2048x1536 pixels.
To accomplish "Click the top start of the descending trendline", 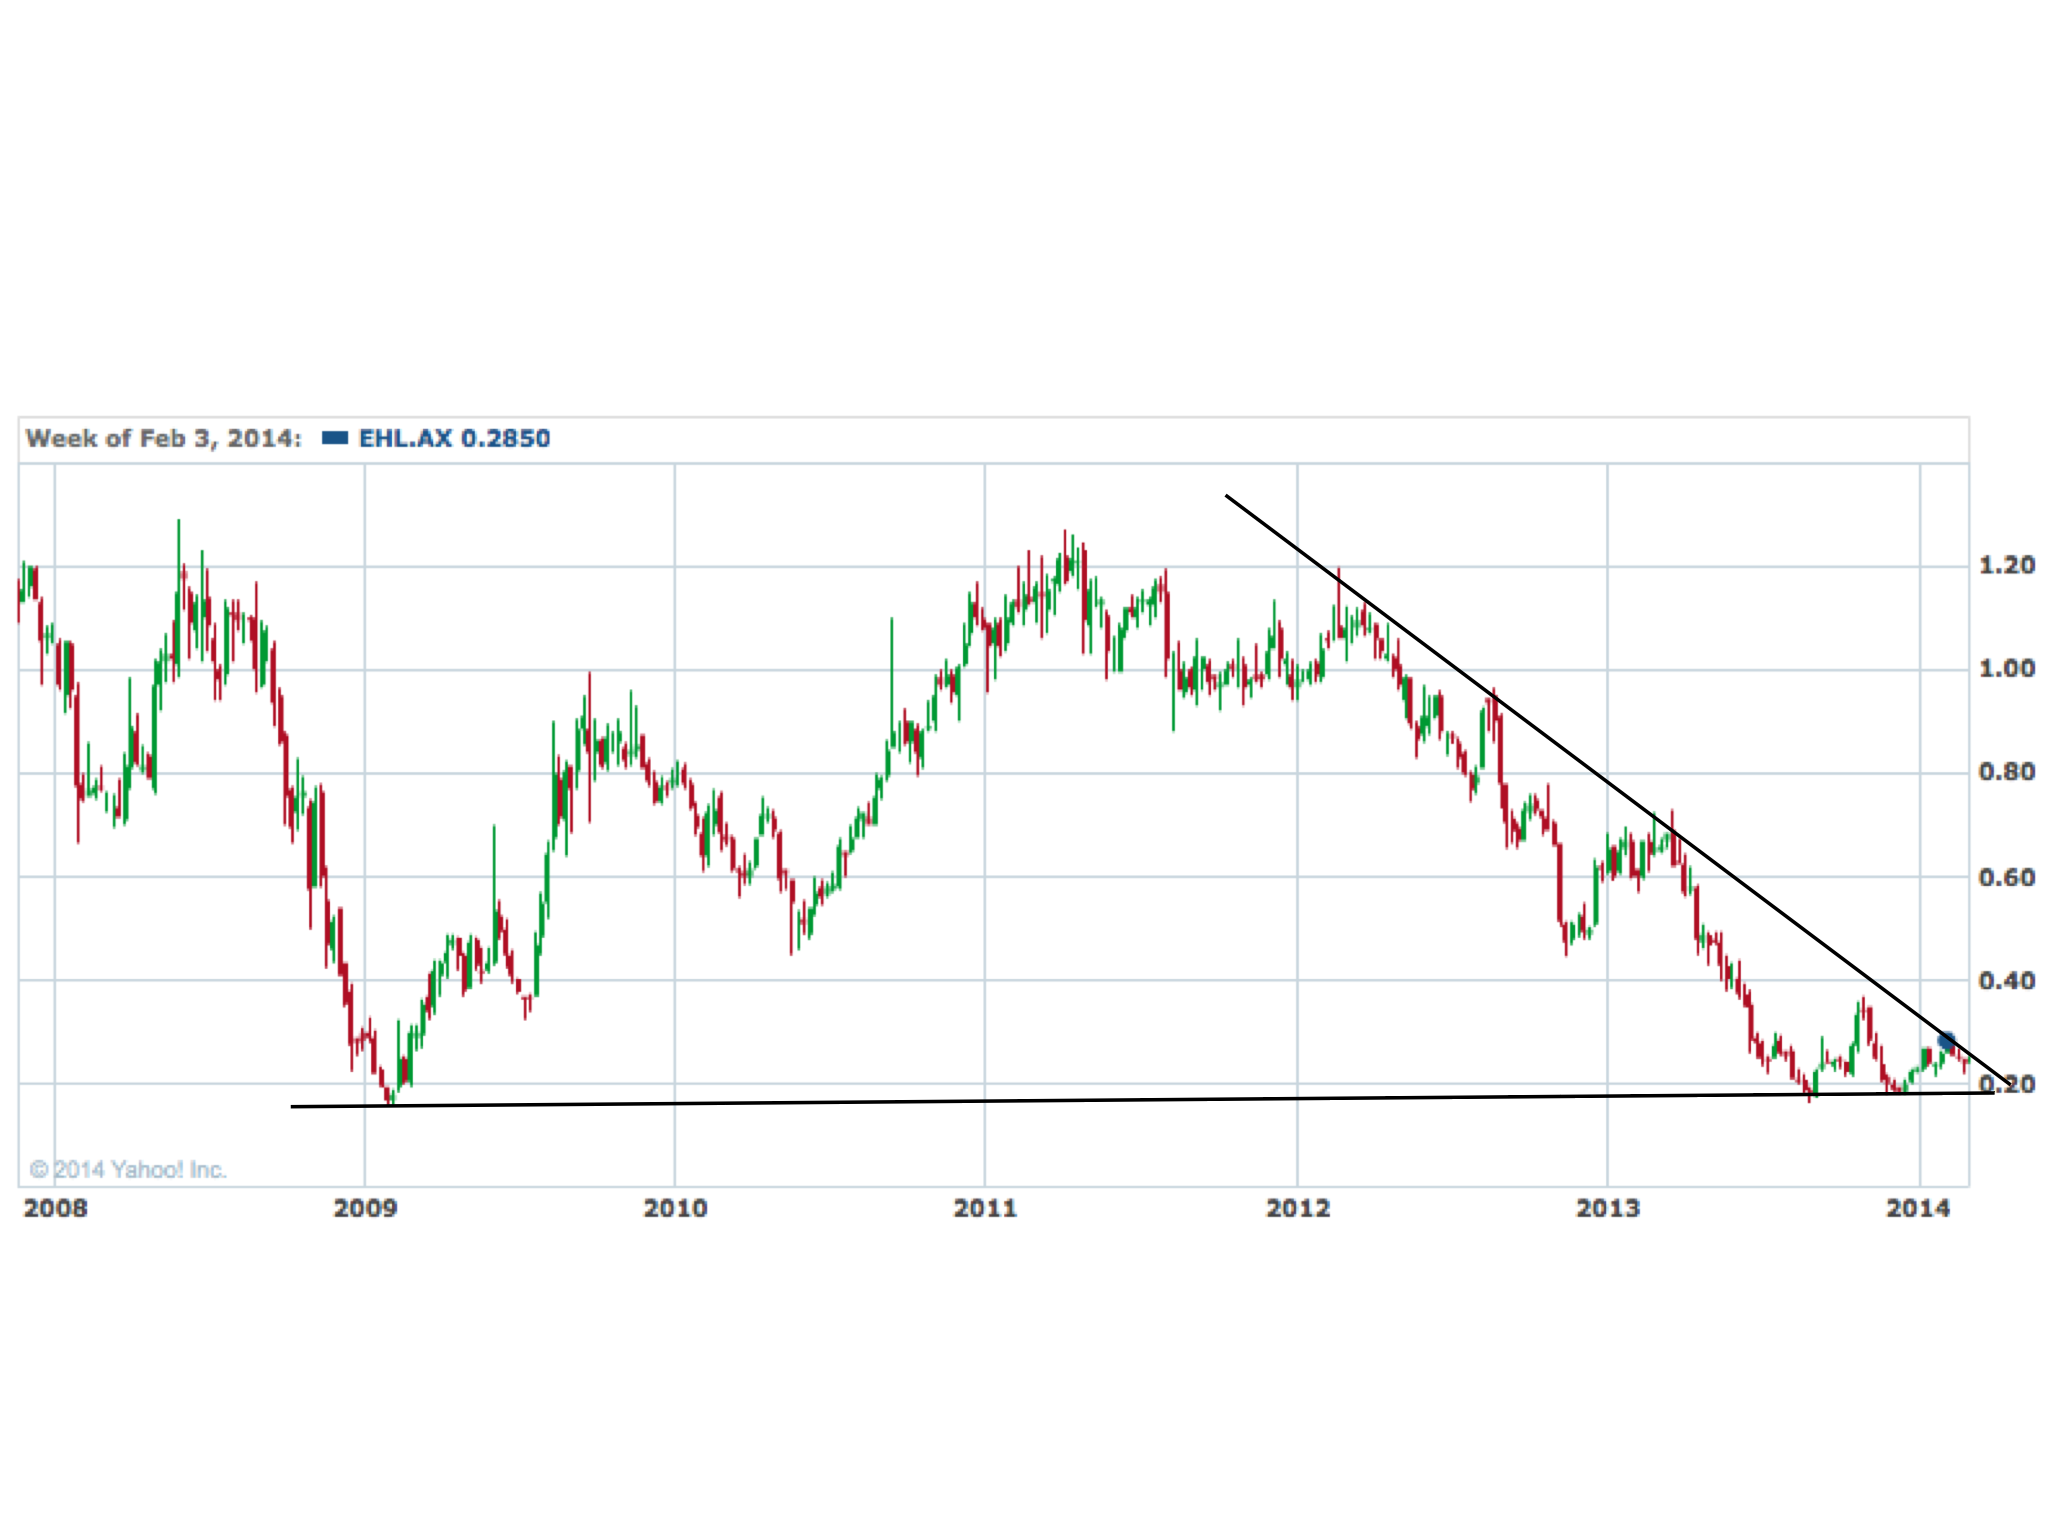I will [x=1228, y=496].
